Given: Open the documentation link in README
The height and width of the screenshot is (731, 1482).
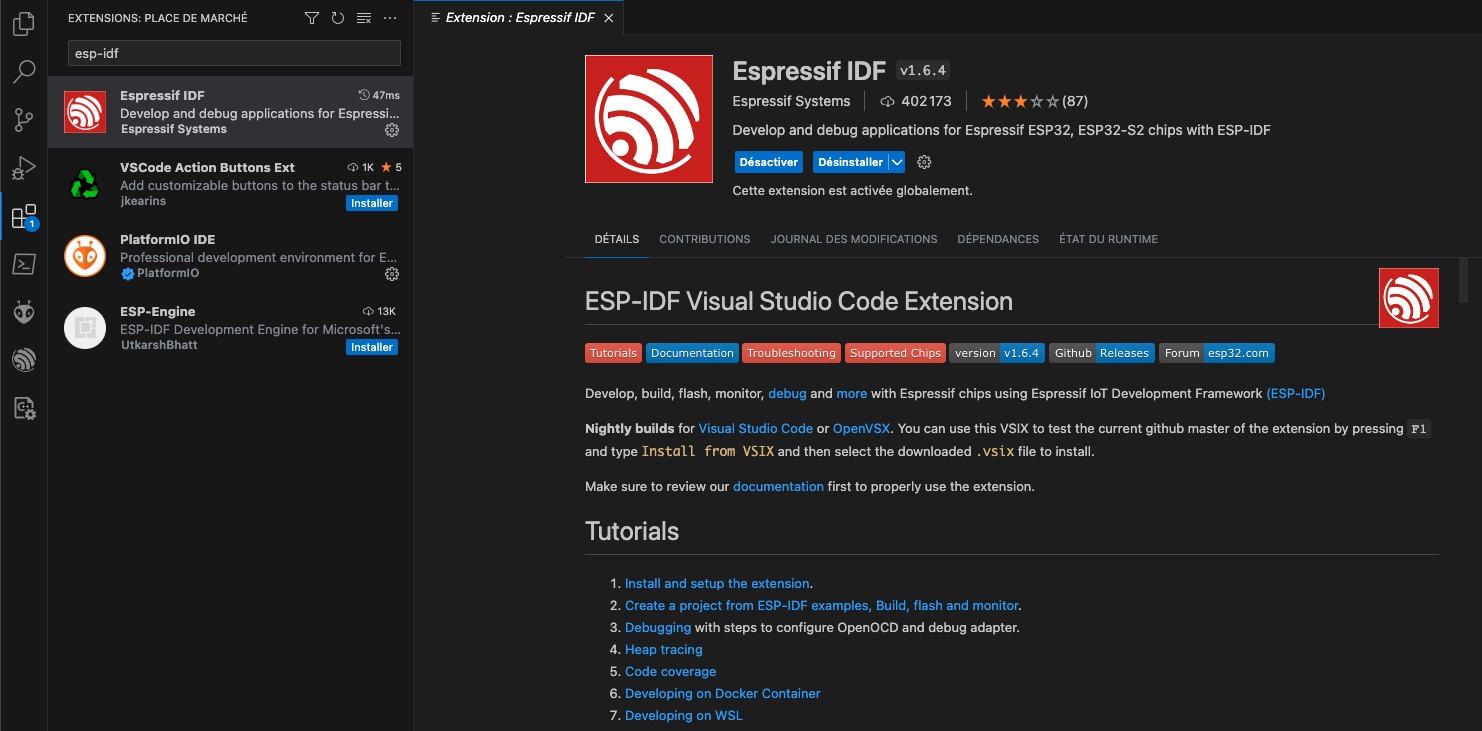Looking at the screenshot, I should tap(778, 487).
